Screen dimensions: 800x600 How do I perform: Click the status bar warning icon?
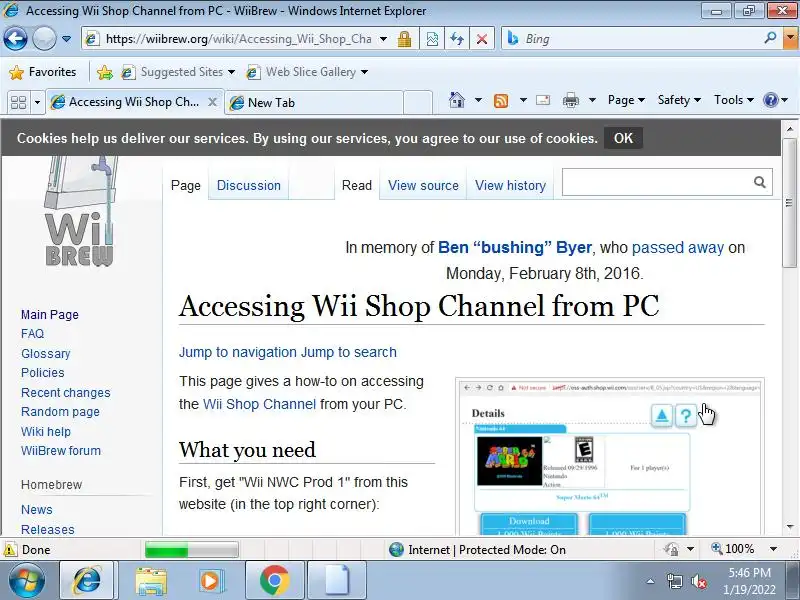(9, 550)
